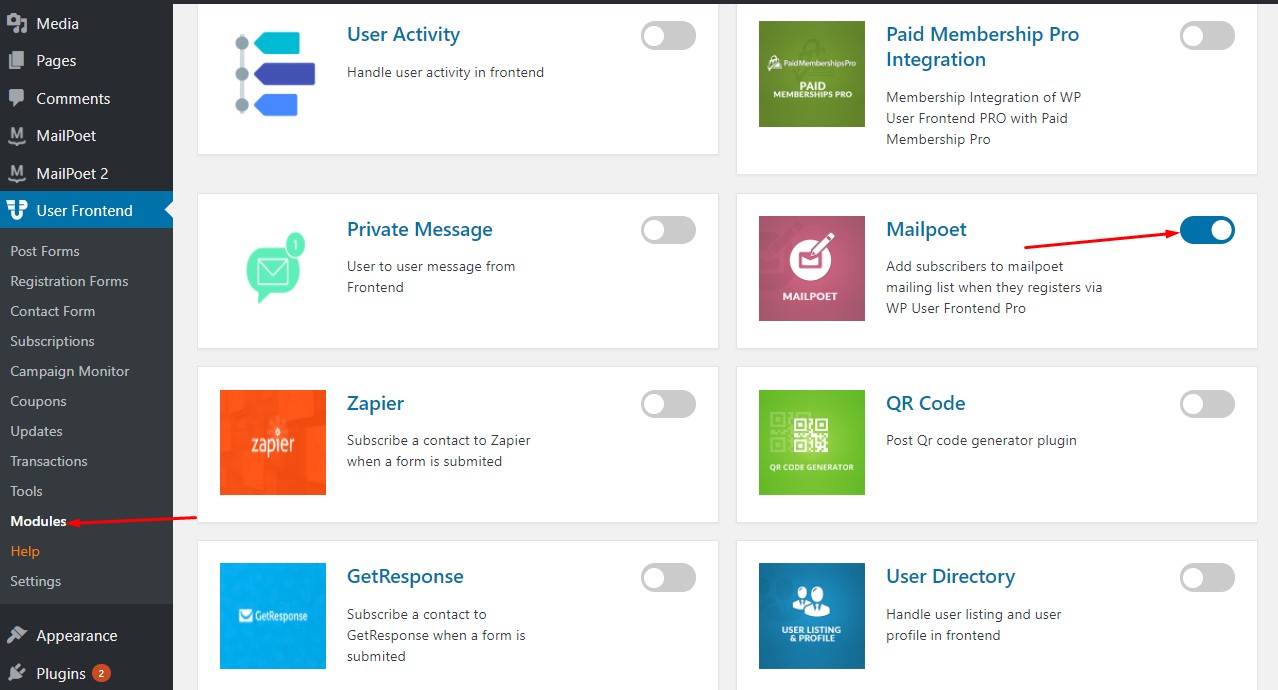Enable the Zapier module toggle
This screenshot has width=1278, height=690.
[668, 404]
